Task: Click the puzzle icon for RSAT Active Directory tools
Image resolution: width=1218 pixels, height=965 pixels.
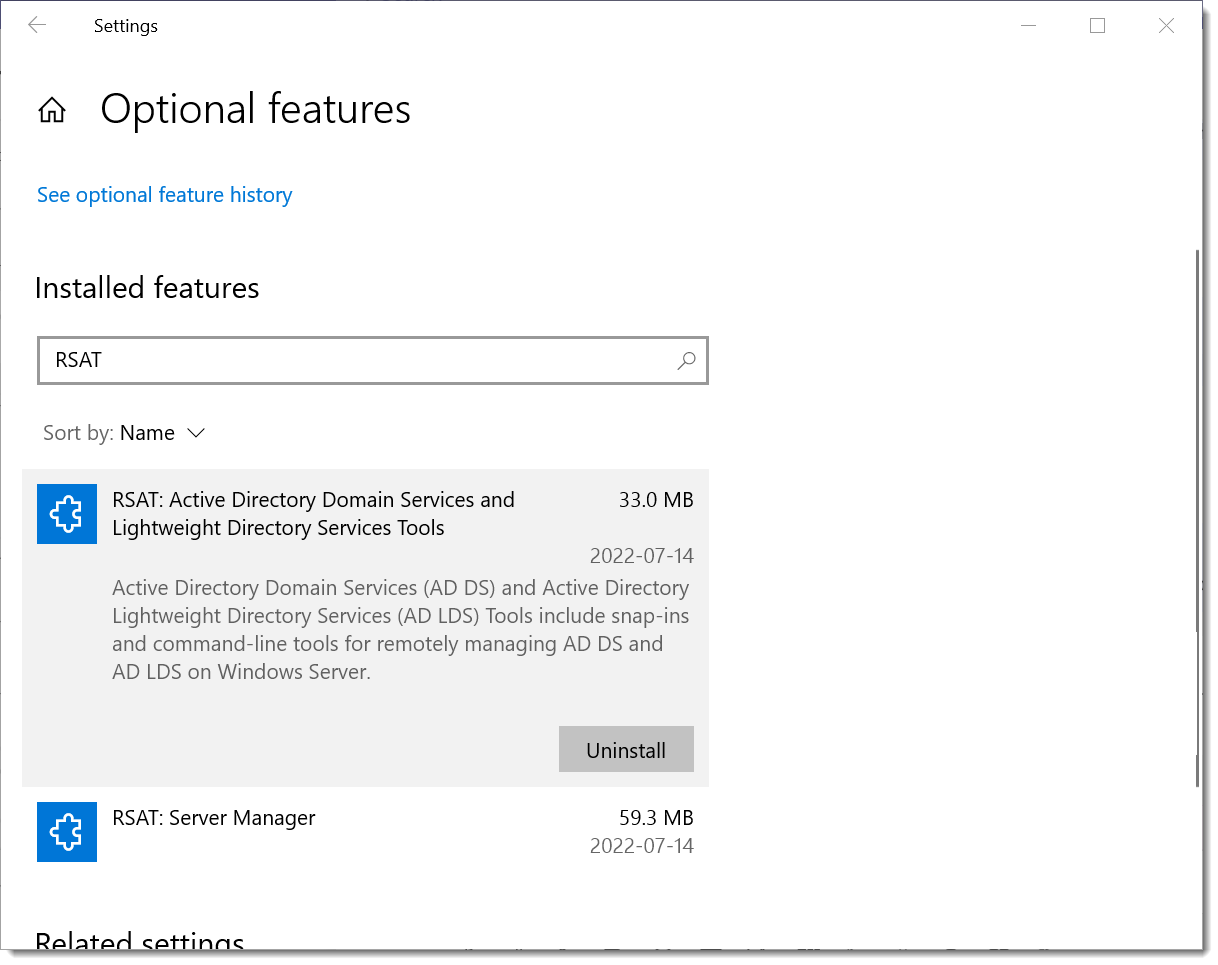Action: pos(67,514)
